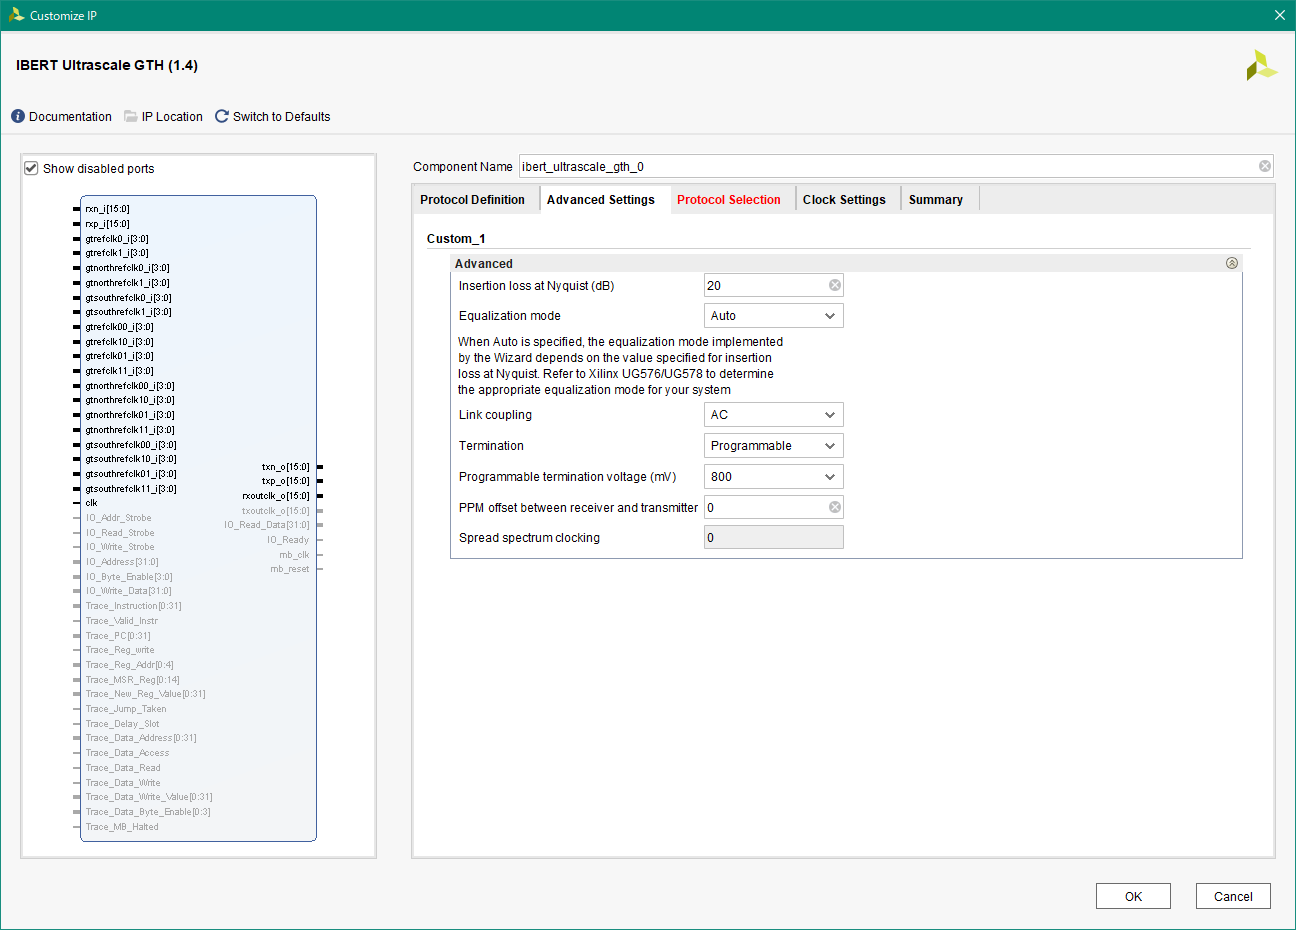The width and height of the screenshot is (1296, 930).
Task: Select the rxn_i[15:0] port label
Action: 107,209
